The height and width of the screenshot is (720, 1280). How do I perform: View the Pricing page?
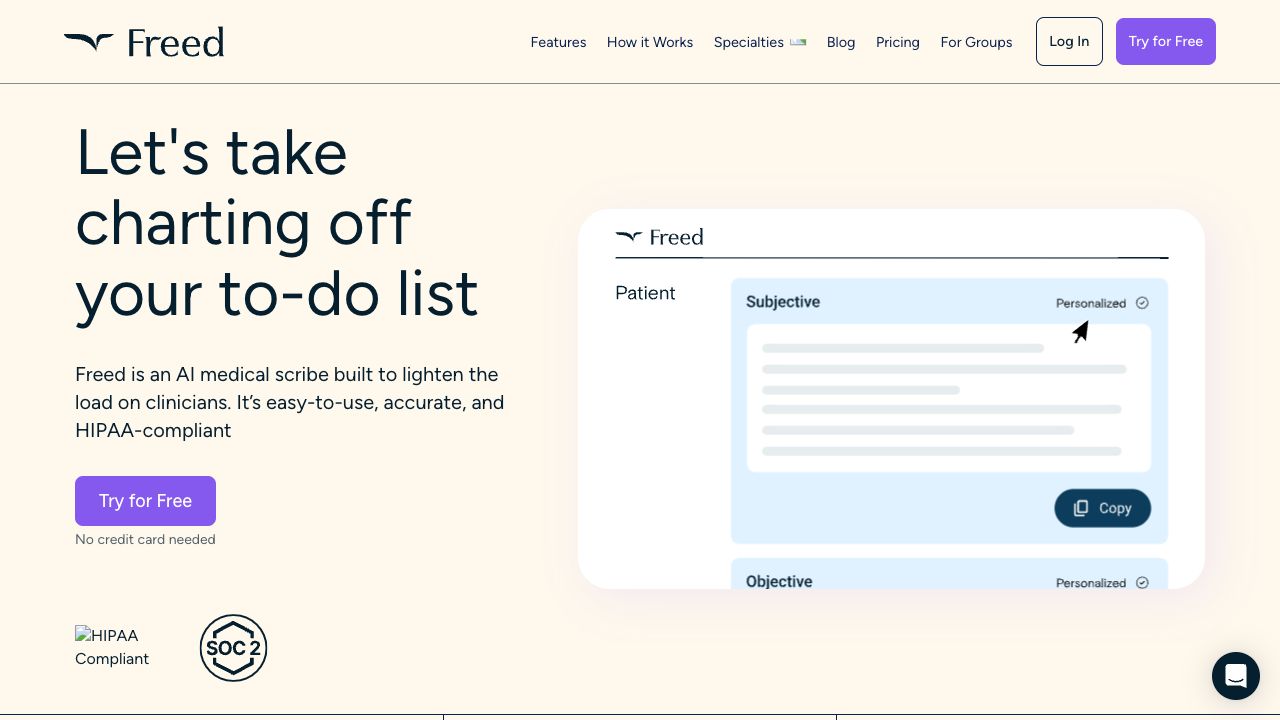897,42
